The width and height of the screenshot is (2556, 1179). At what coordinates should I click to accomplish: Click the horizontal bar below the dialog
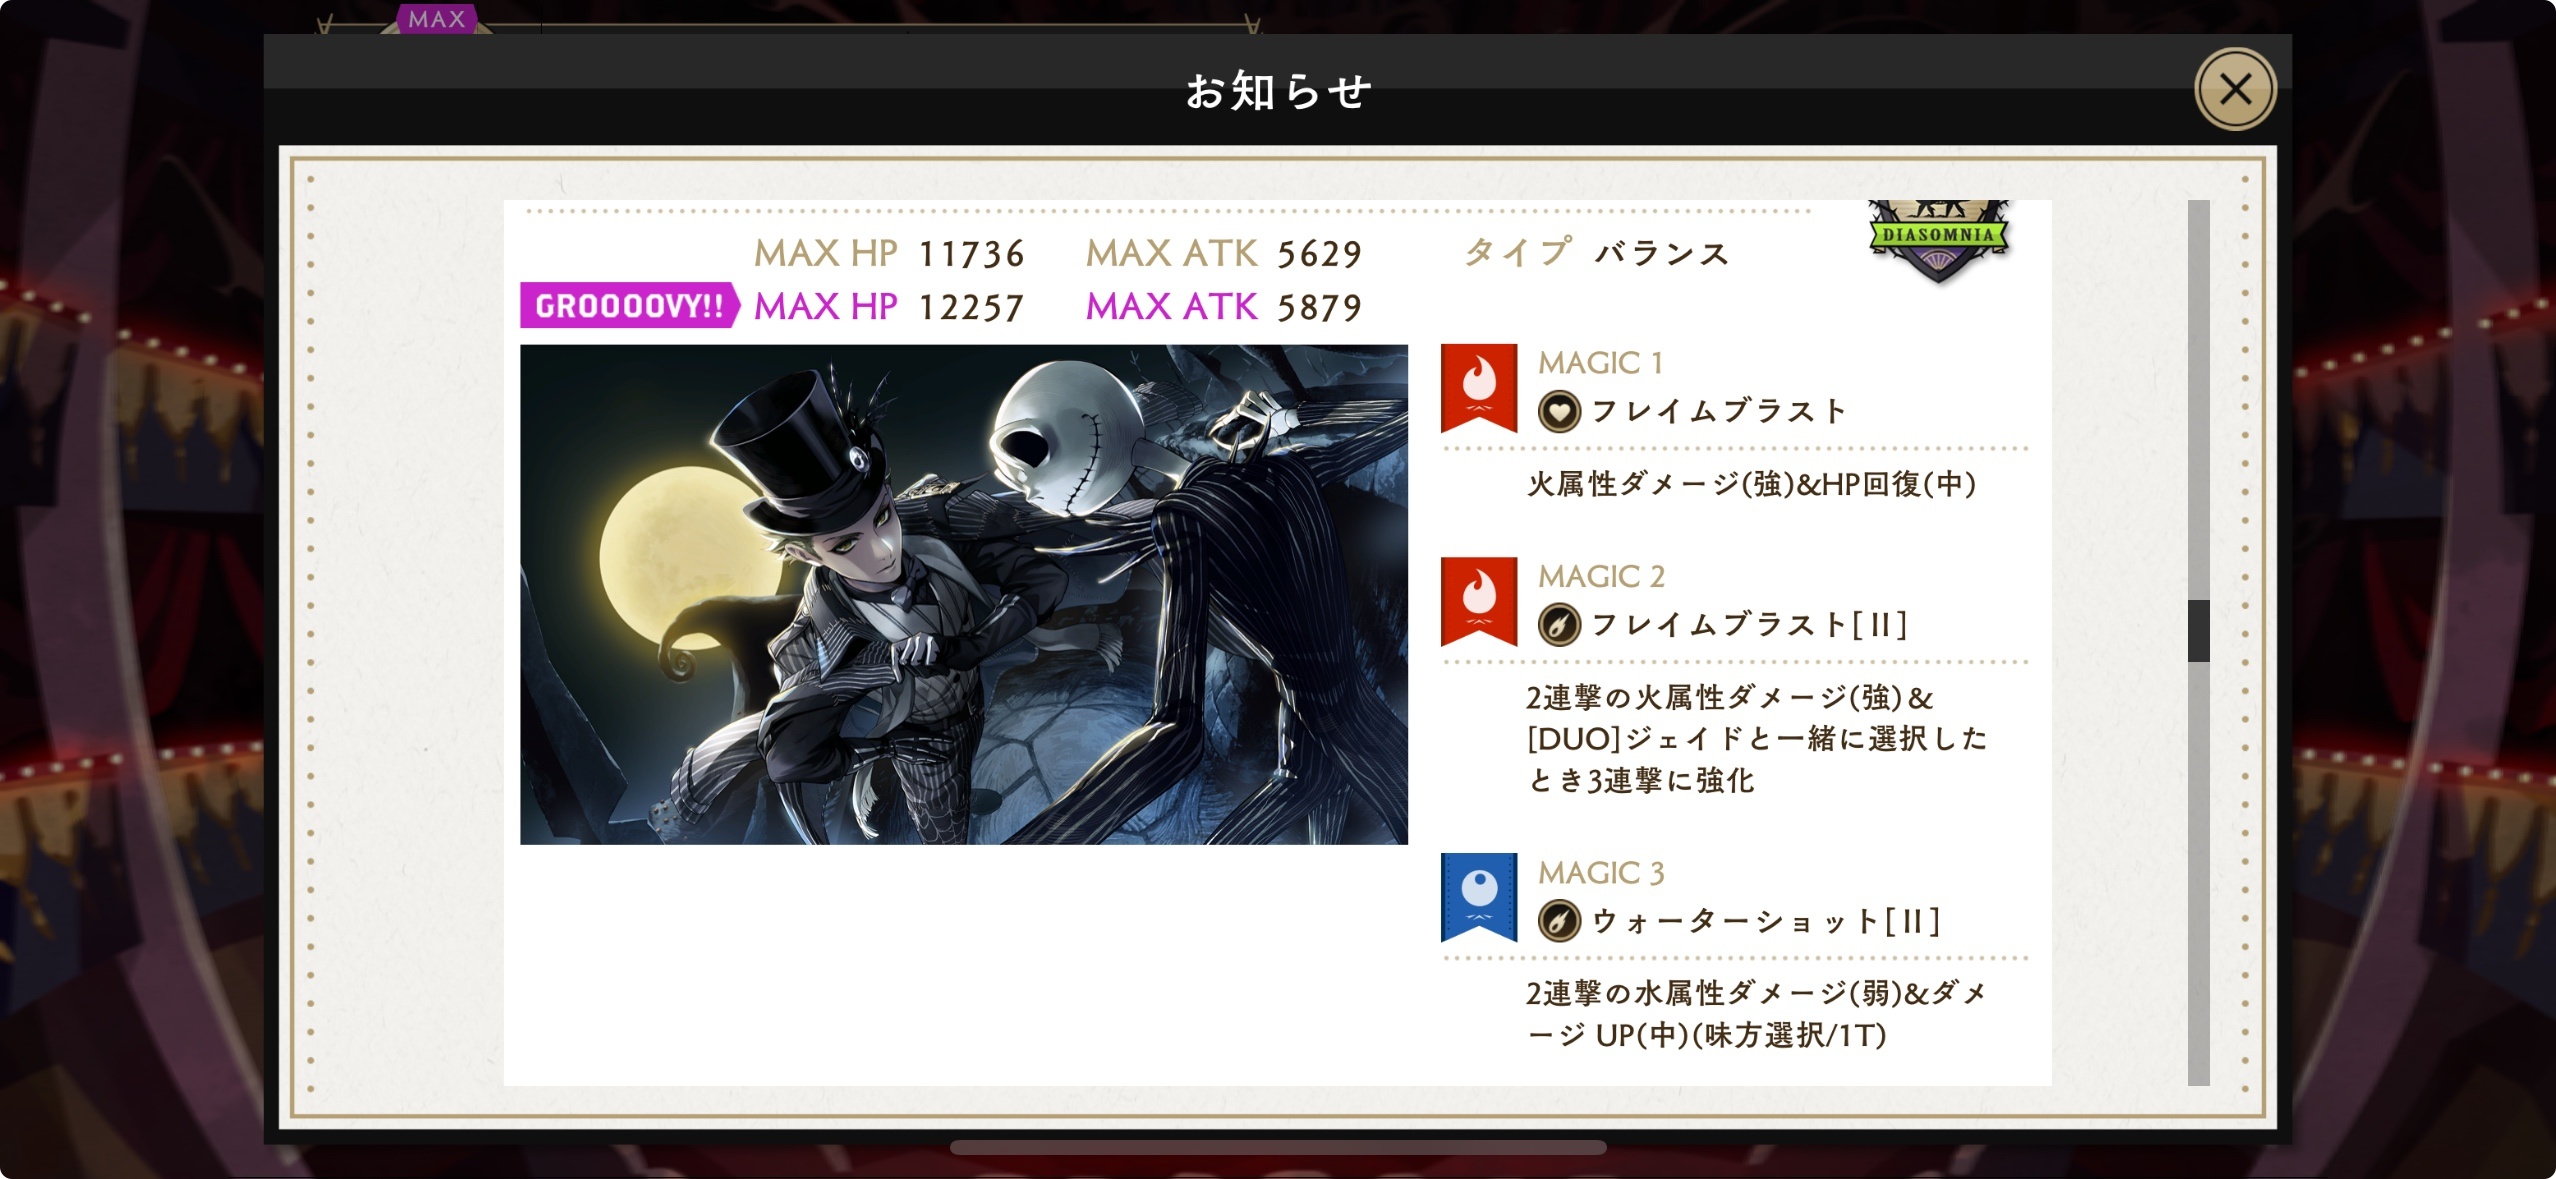click(x=1278, y=1147)
